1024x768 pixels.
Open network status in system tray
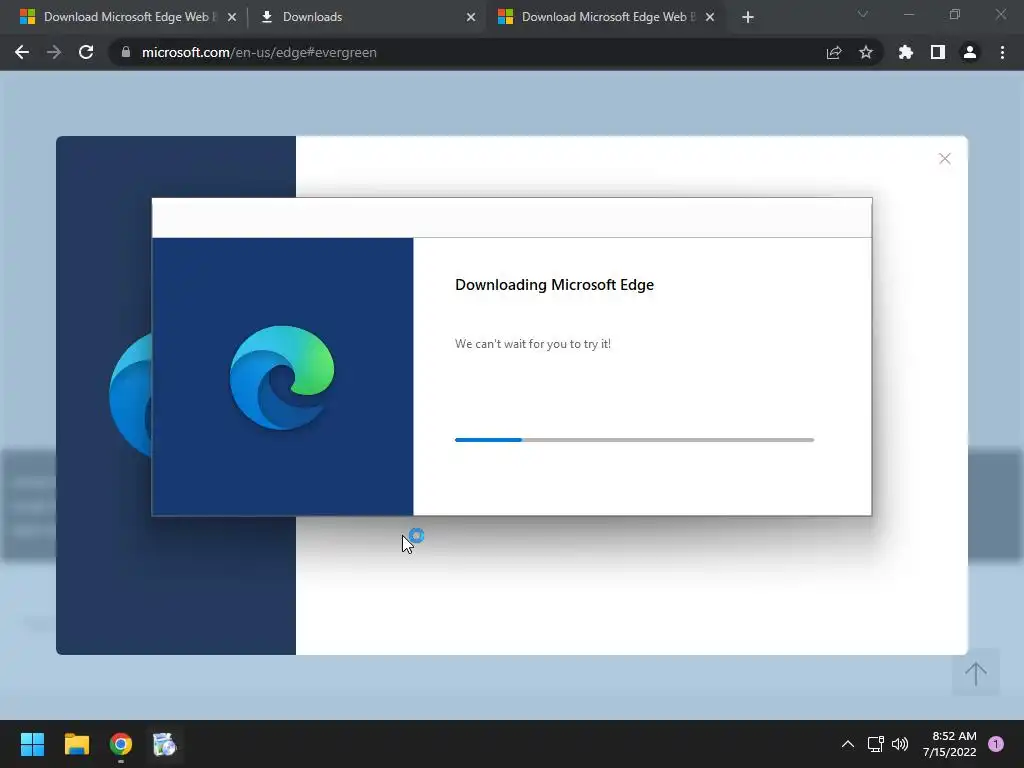click(875, 744)
